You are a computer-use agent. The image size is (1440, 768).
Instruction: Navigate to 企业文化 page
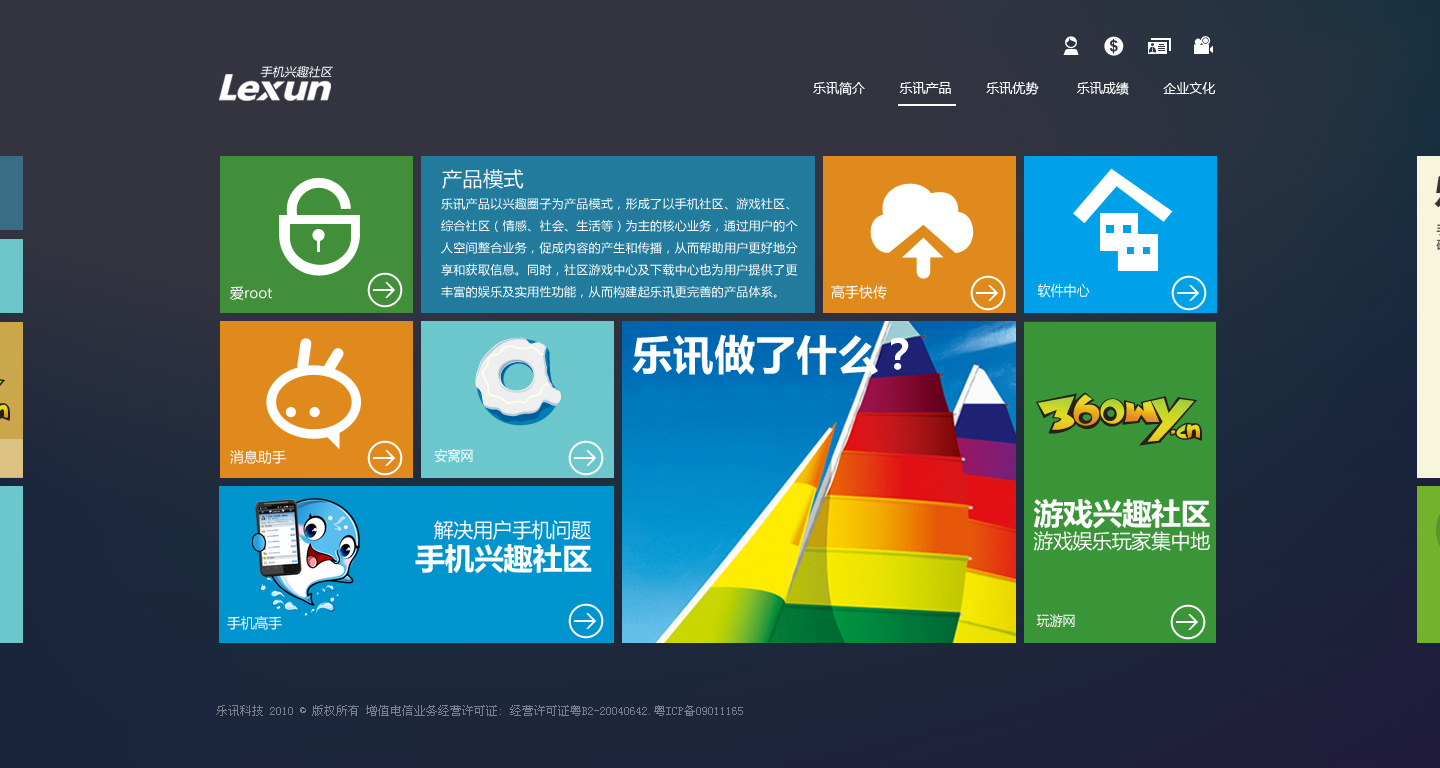tap(1189, 89)
